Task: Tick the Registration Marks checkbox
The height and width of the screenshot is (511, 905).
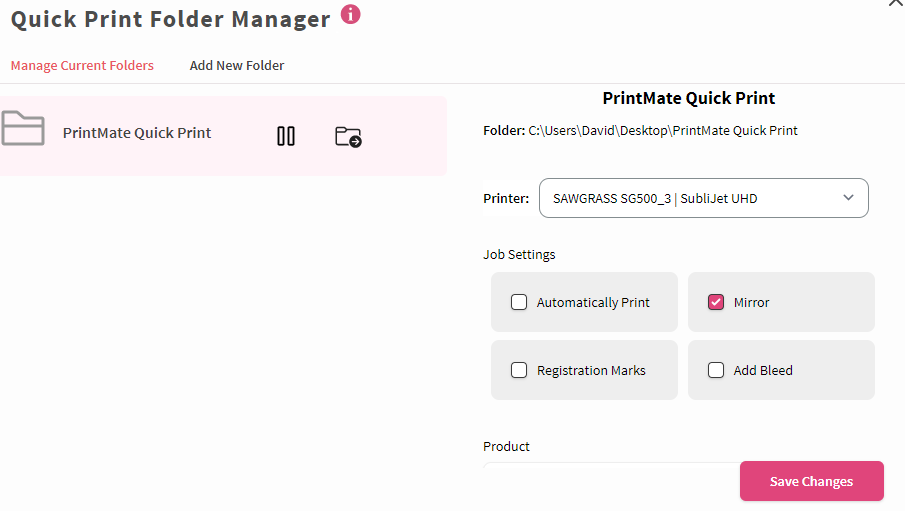Action: coord(519,370)
